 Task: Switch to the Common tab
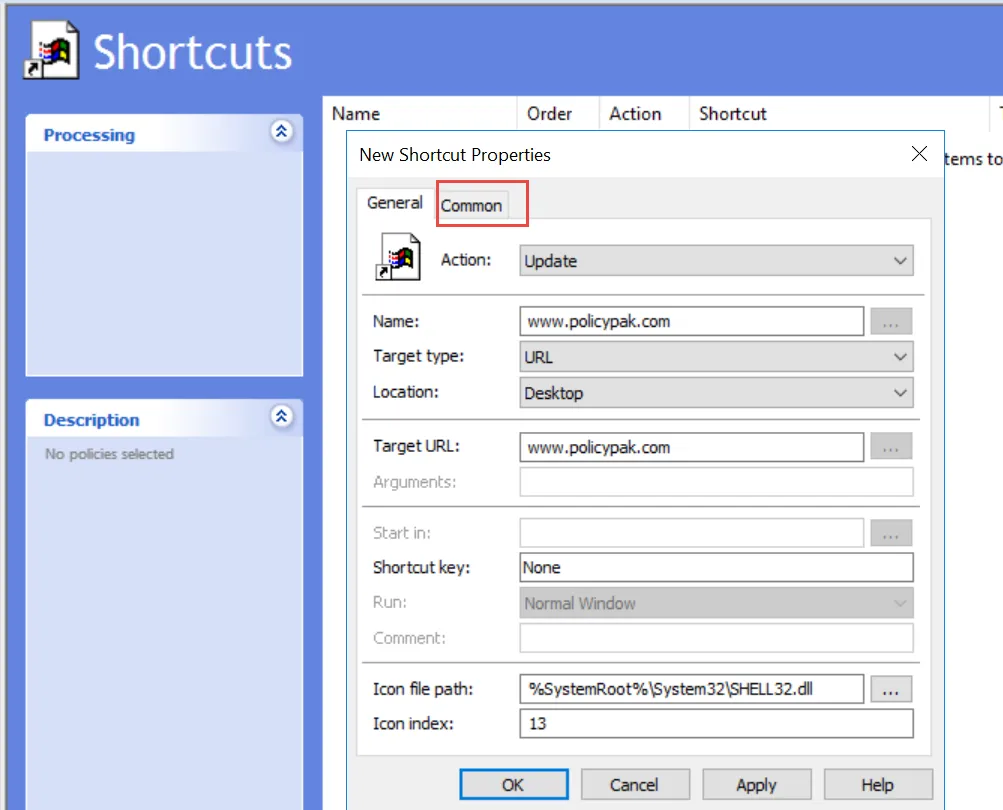tap(472, 205)
